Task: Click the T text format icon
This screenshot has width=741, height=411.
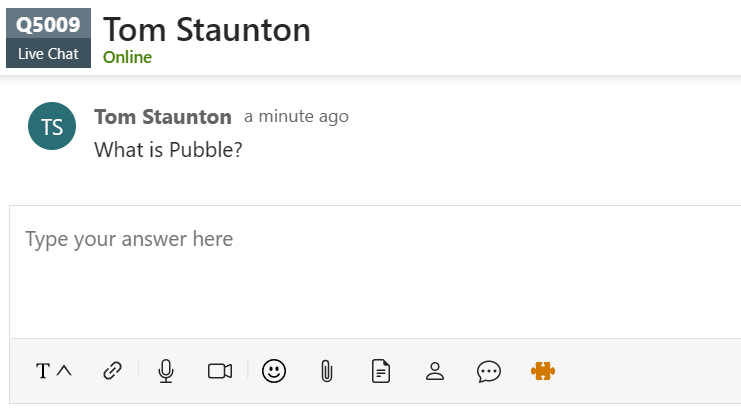Action: (x=43, y=371)
